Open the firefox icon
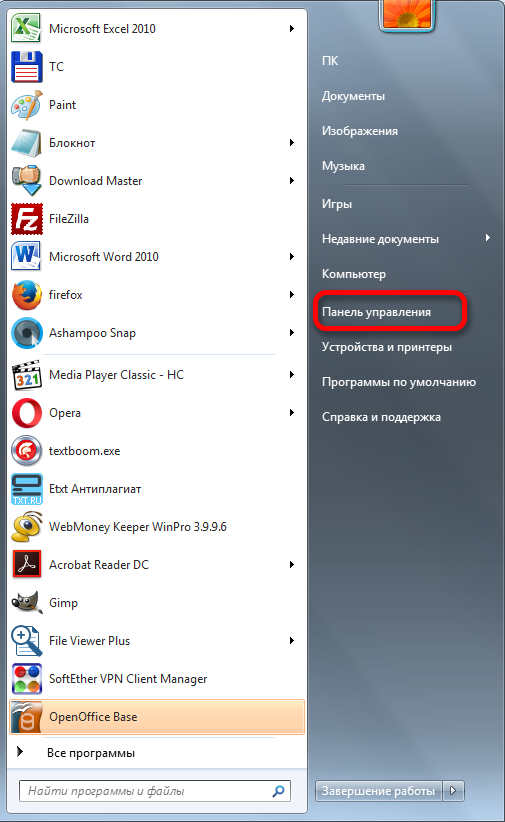 tap(26, 295)
